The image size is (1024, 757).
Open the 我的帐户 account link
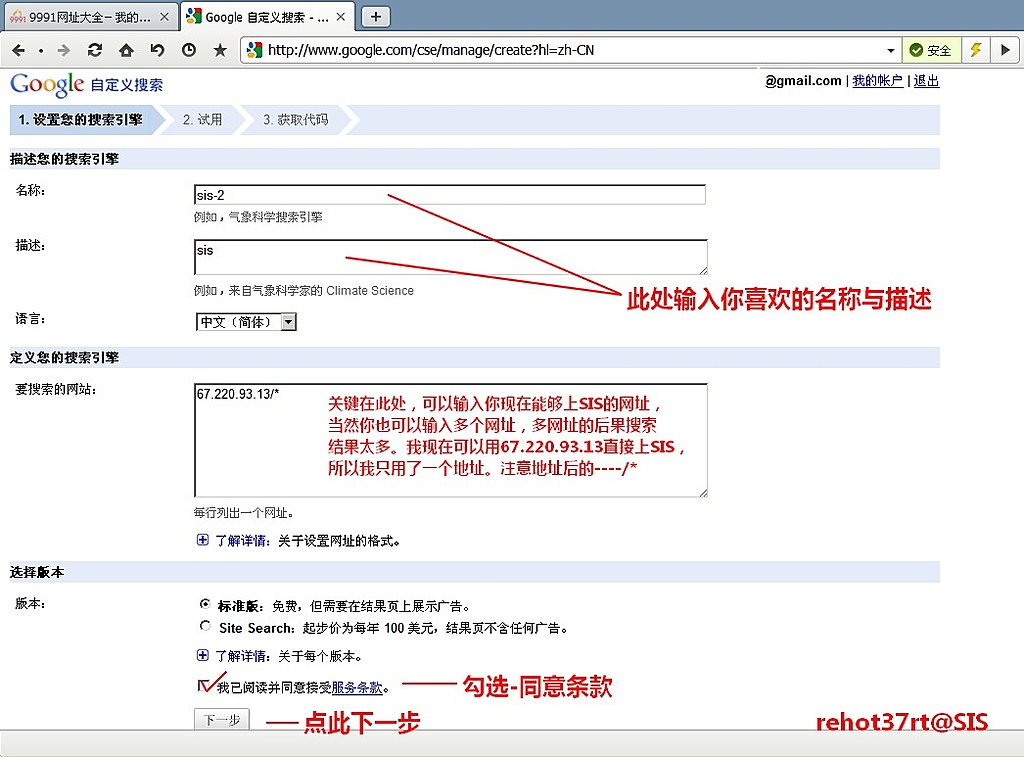click(x=878, y=80)
